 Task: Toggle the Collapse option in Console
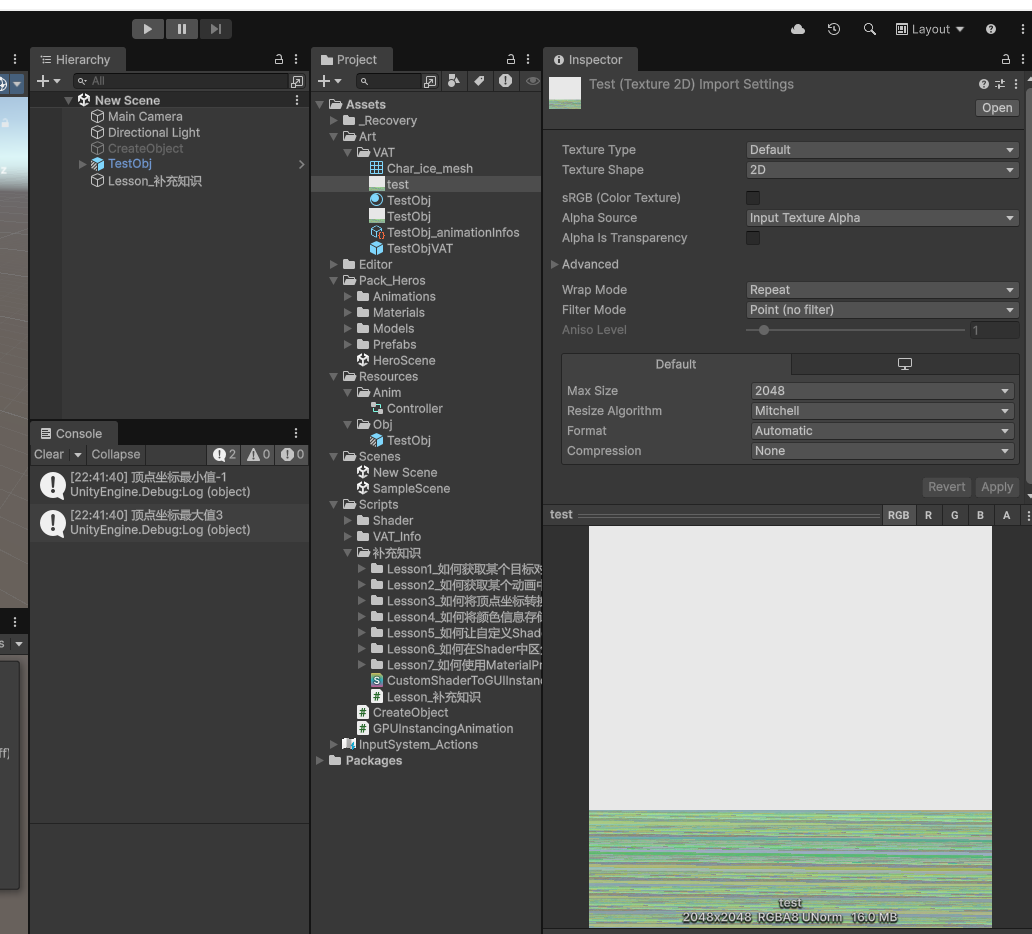coord(116,454)
